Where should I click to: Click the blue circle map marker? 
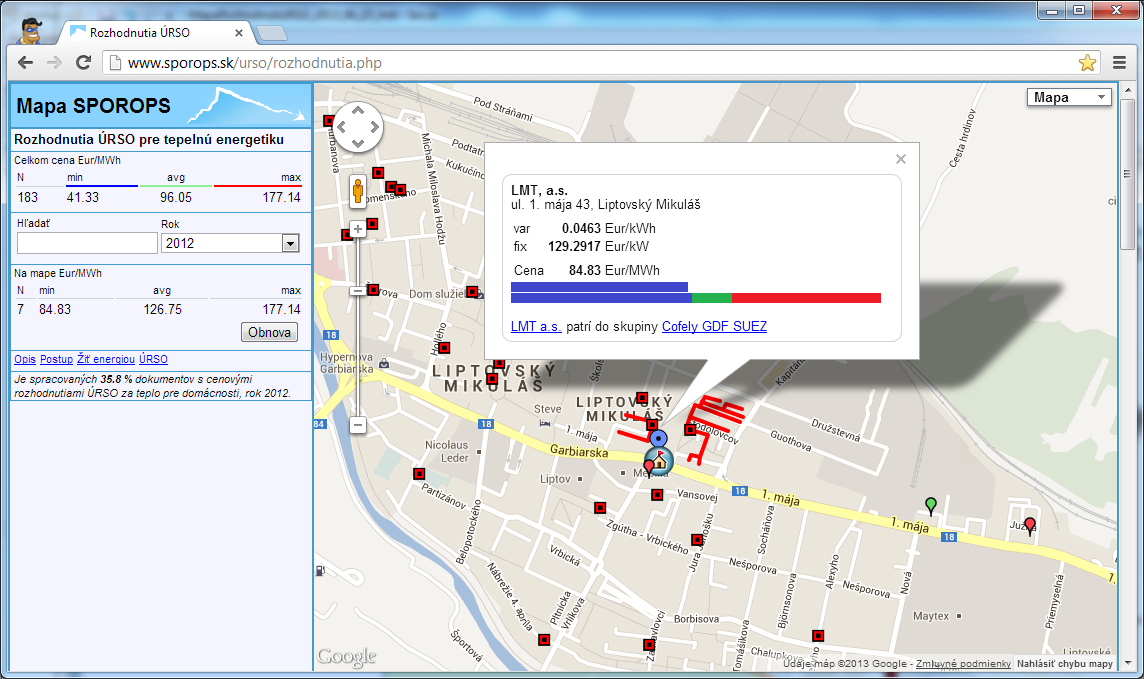tap(658, 438)
